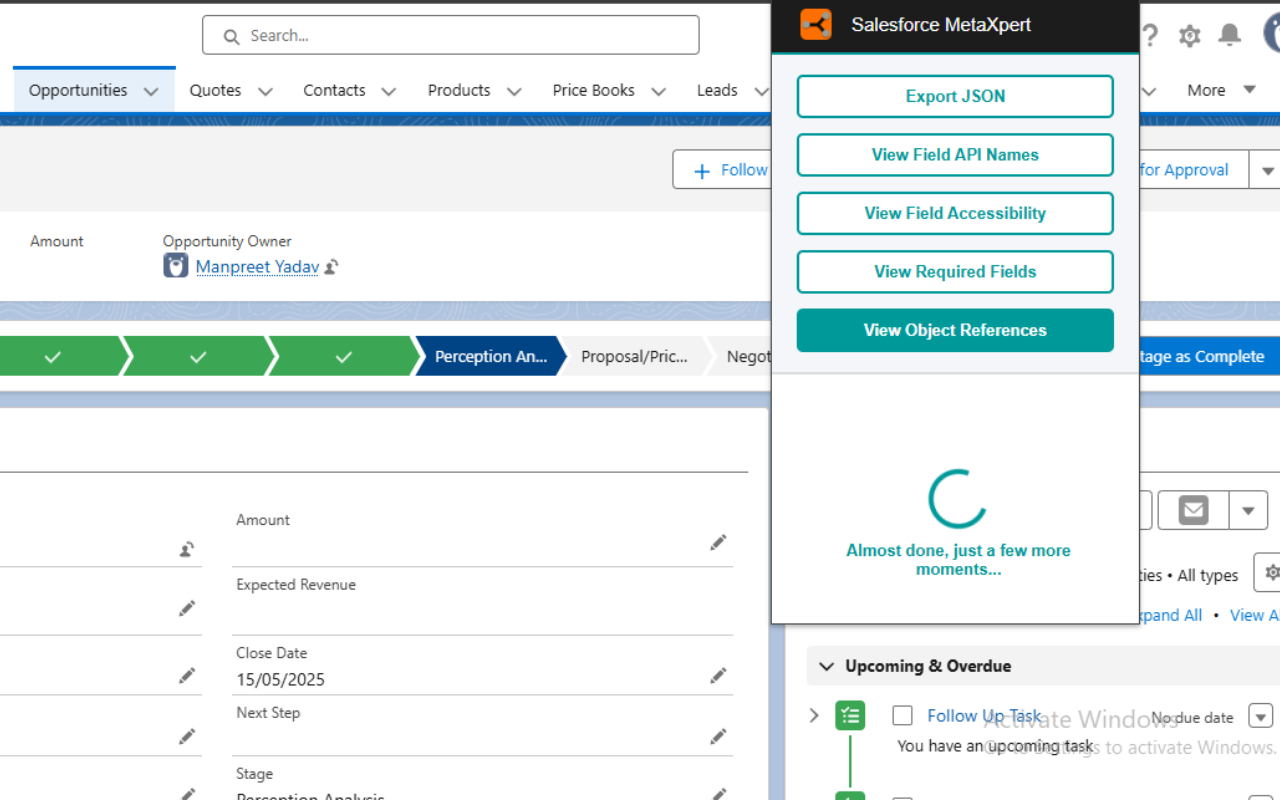Click the activity filter gear icon
1280x800 pixels.
pos(1270,573)
